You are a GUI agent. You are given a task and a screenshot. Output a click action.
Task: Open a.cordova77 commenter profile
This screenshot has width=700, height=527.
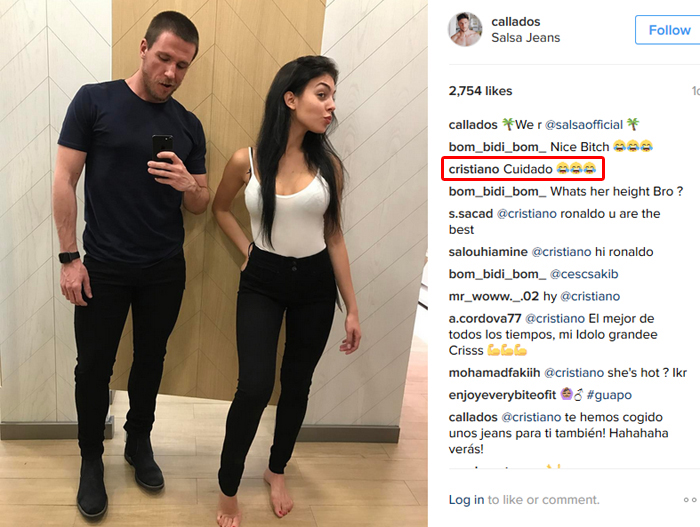coord(485,318)
